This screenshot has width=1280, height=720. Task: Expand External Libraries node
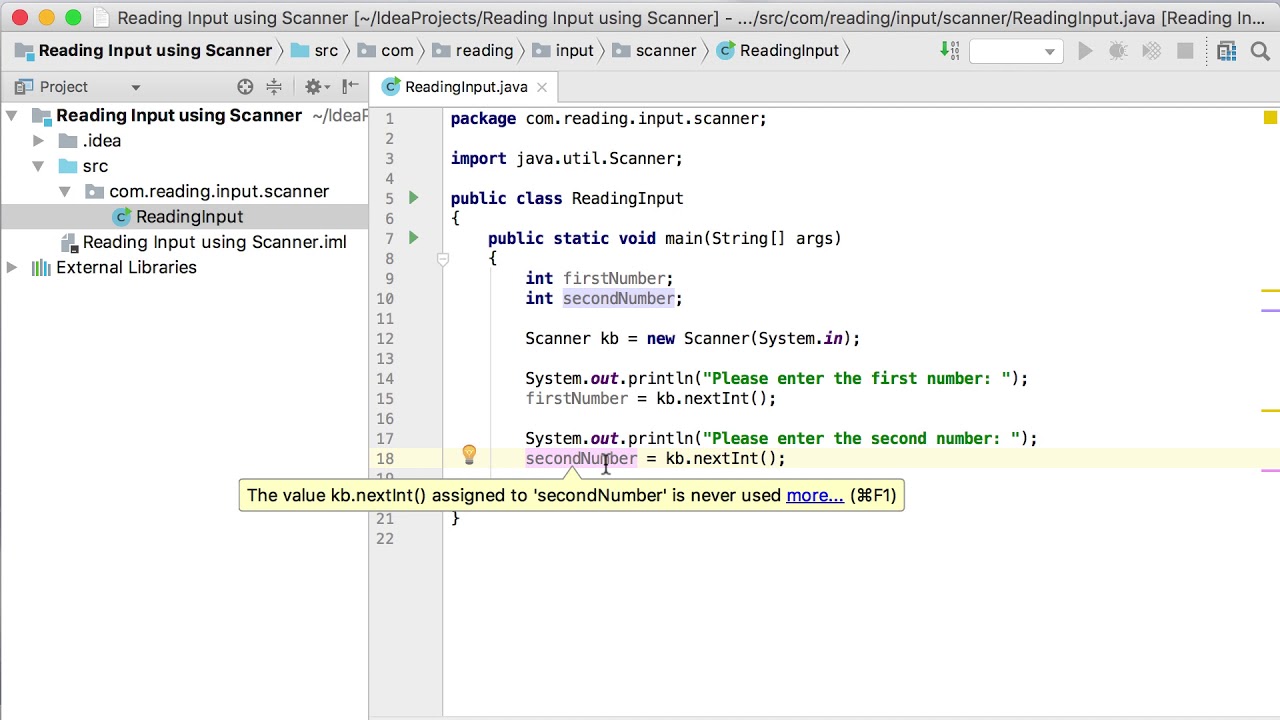(x=12, y=267)
